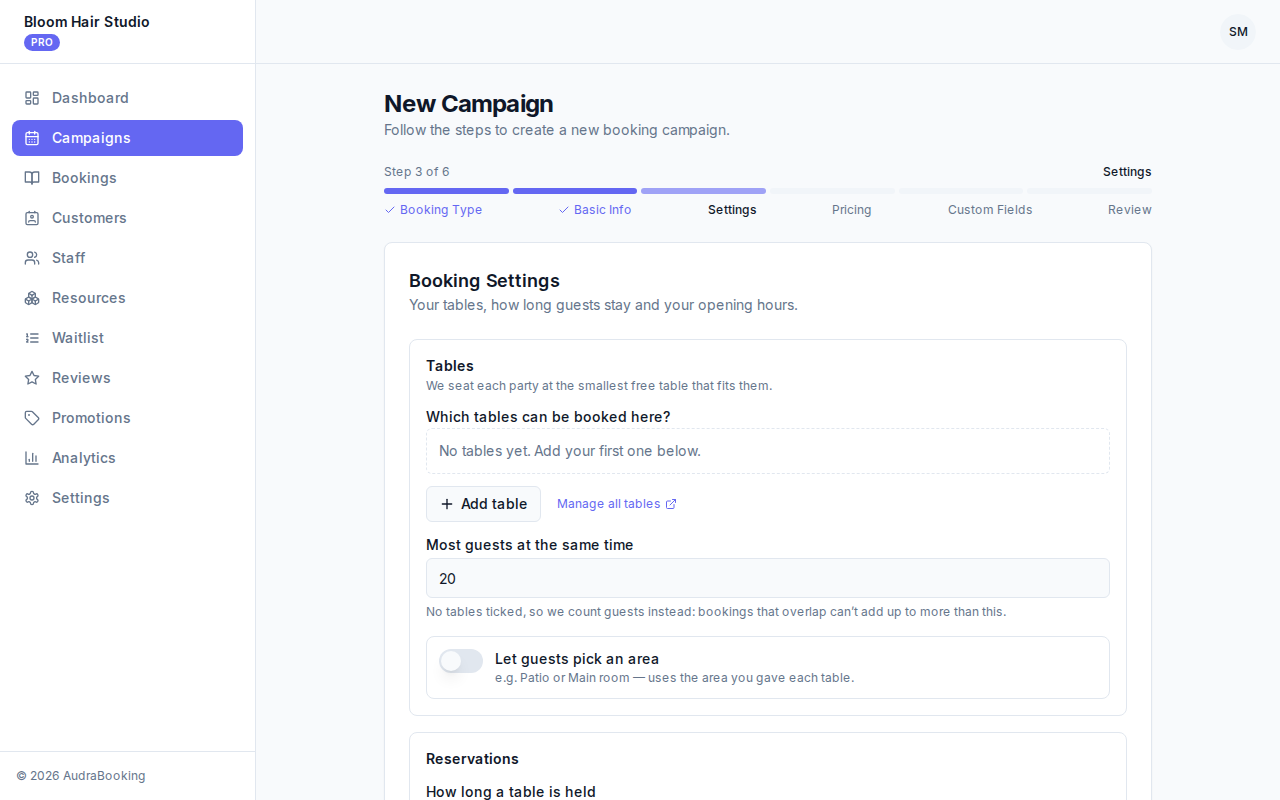The height and width of the screenshot is (800, 1280).
Task: Click the Campaigns calendar icon
Action: (32, 138)
